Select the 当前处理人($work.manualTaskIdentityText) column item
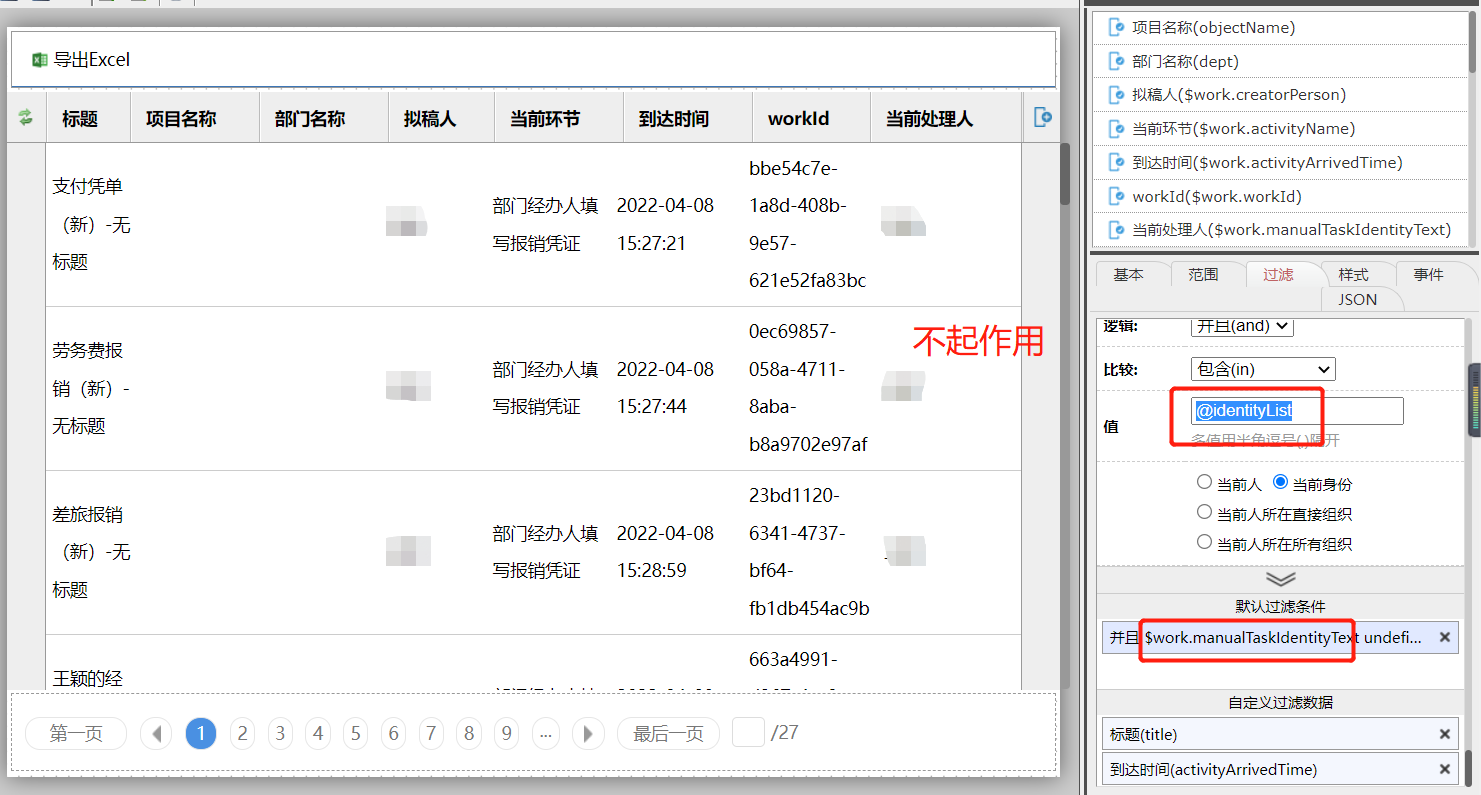This screenshot has height=795, width=1481. 1281,230
